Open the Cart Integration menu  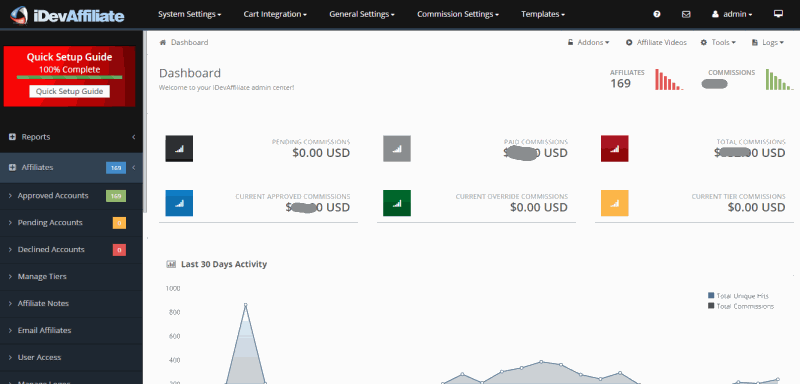point(275,14)
